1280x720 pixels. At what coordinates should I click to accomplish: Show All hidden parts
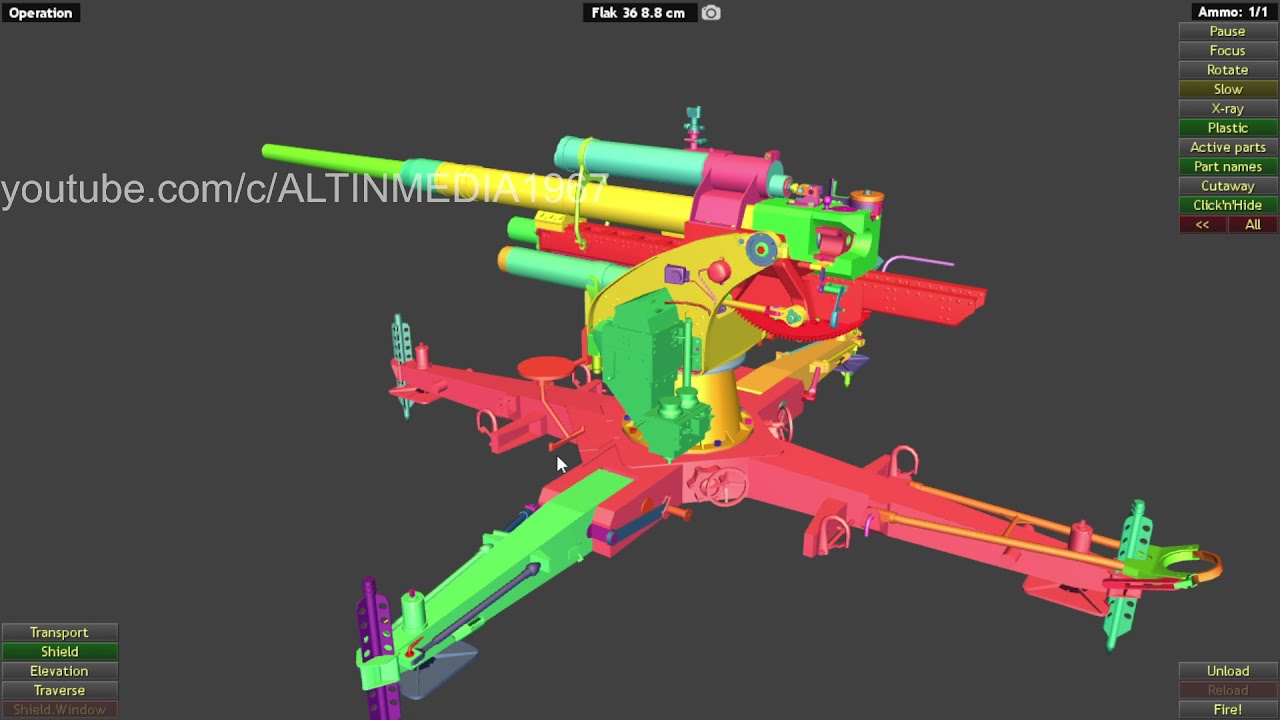(1252, 225)
